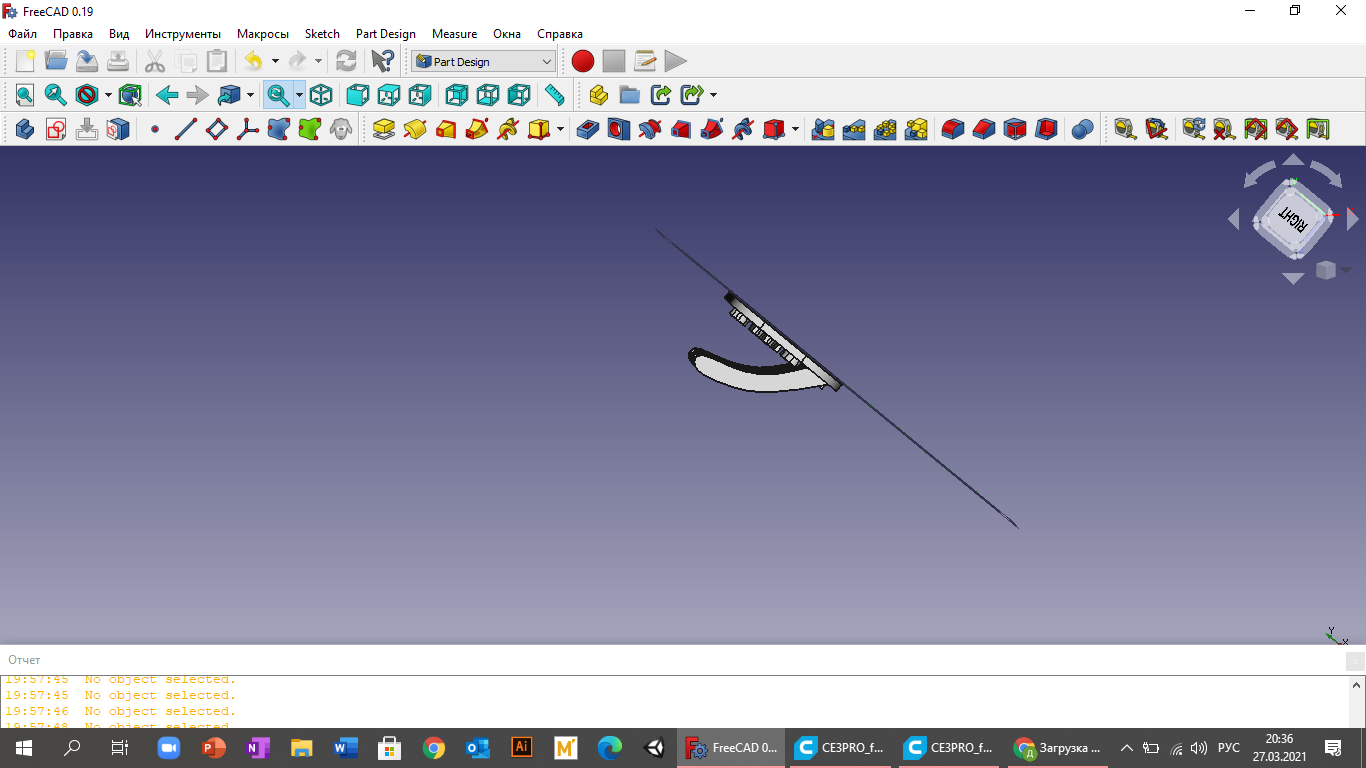1366x768 pixels.
Task: Open the Макросы menu
Action: [263, 34]
